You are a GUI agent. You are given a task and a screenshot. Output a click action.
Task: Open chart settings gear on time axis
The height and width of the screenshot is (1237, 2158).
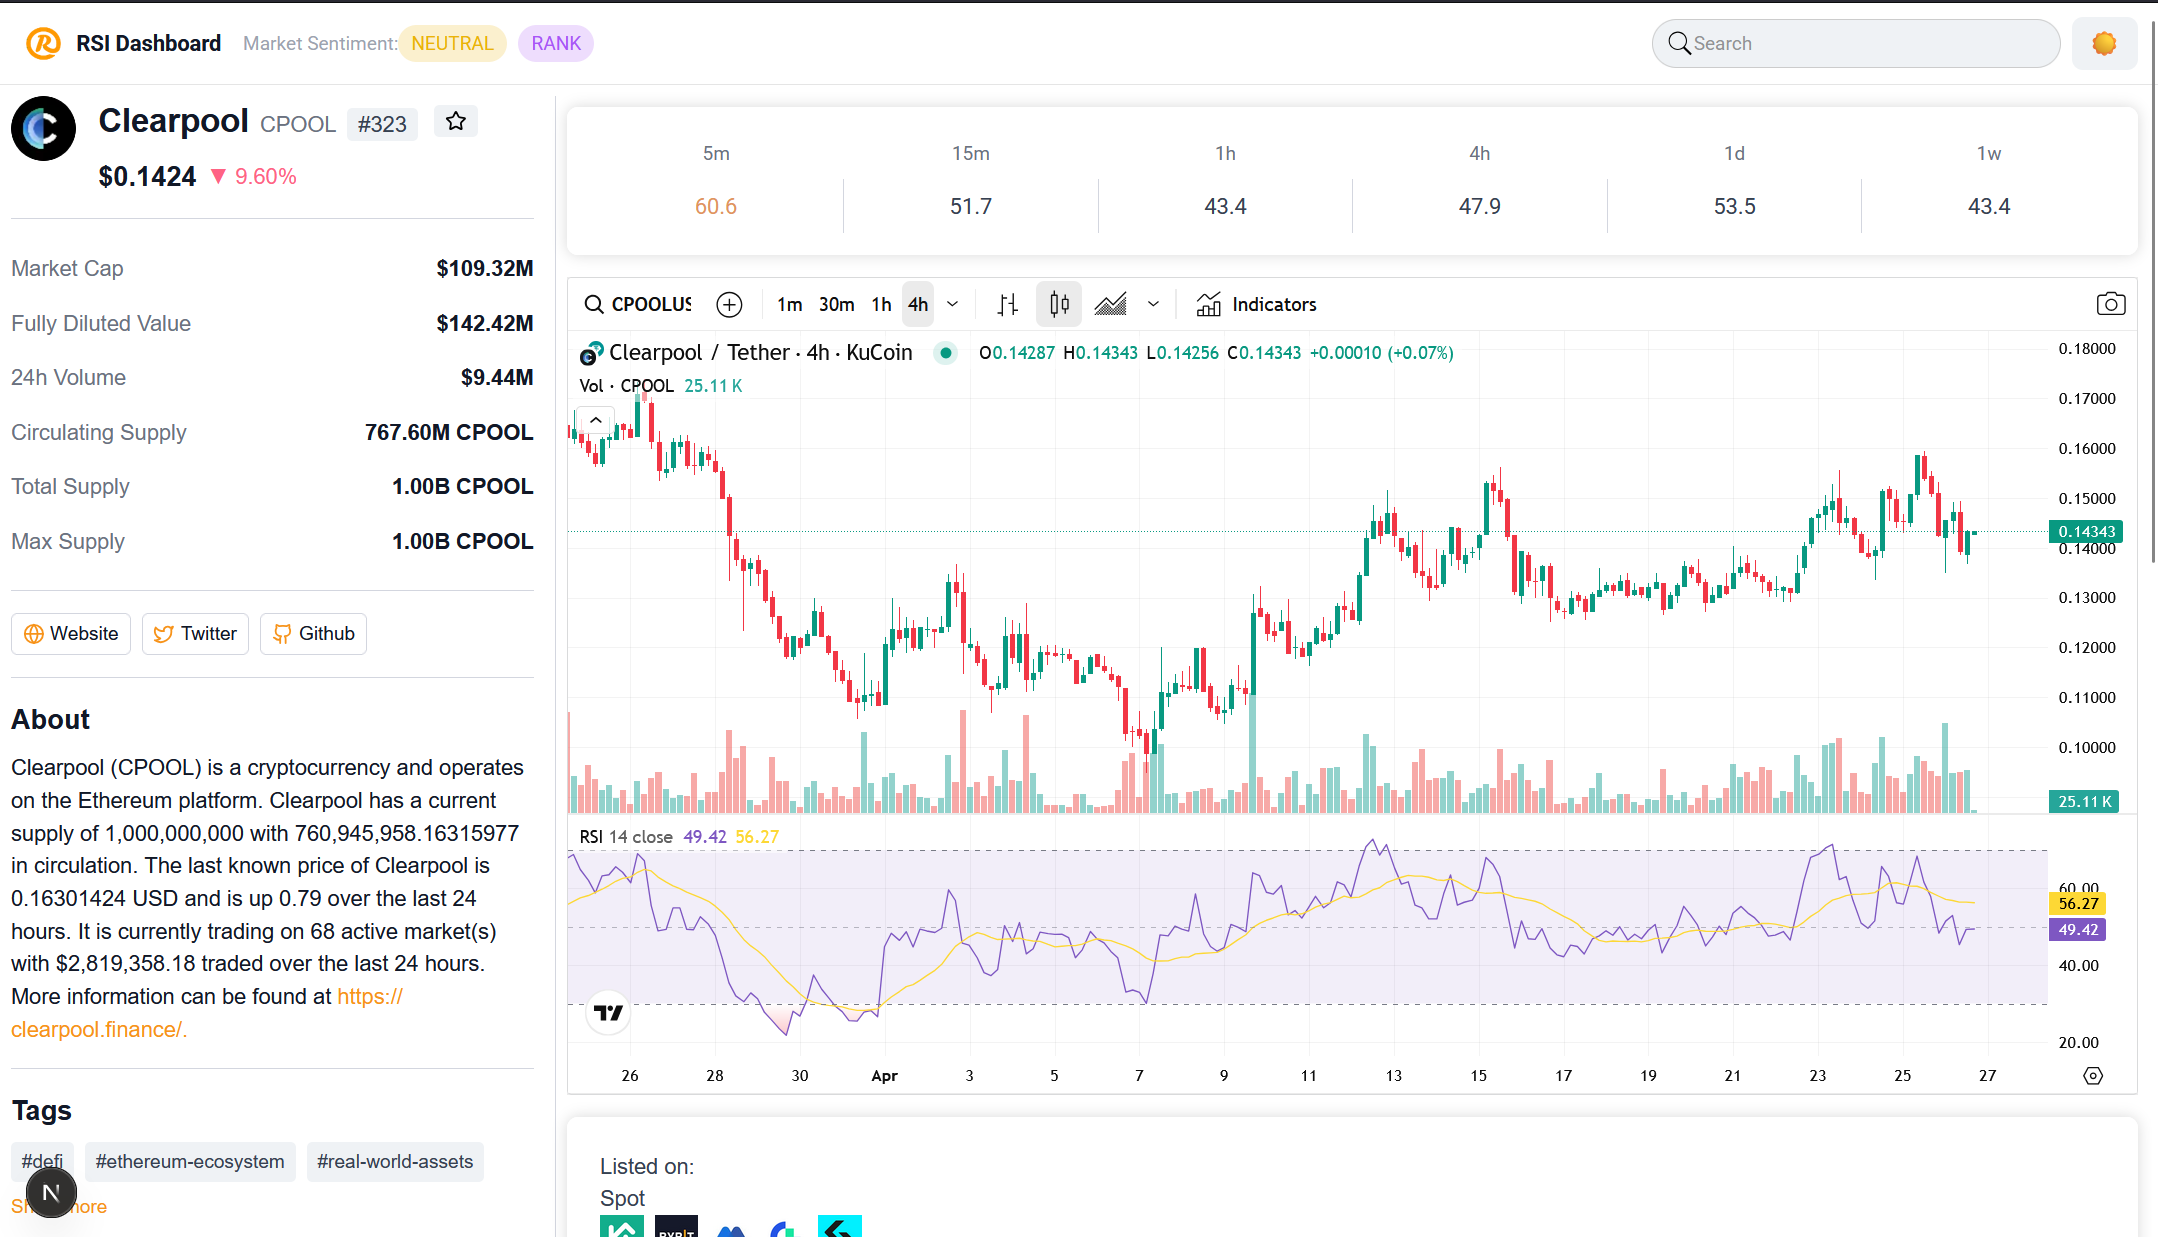pos(2093,1076)
